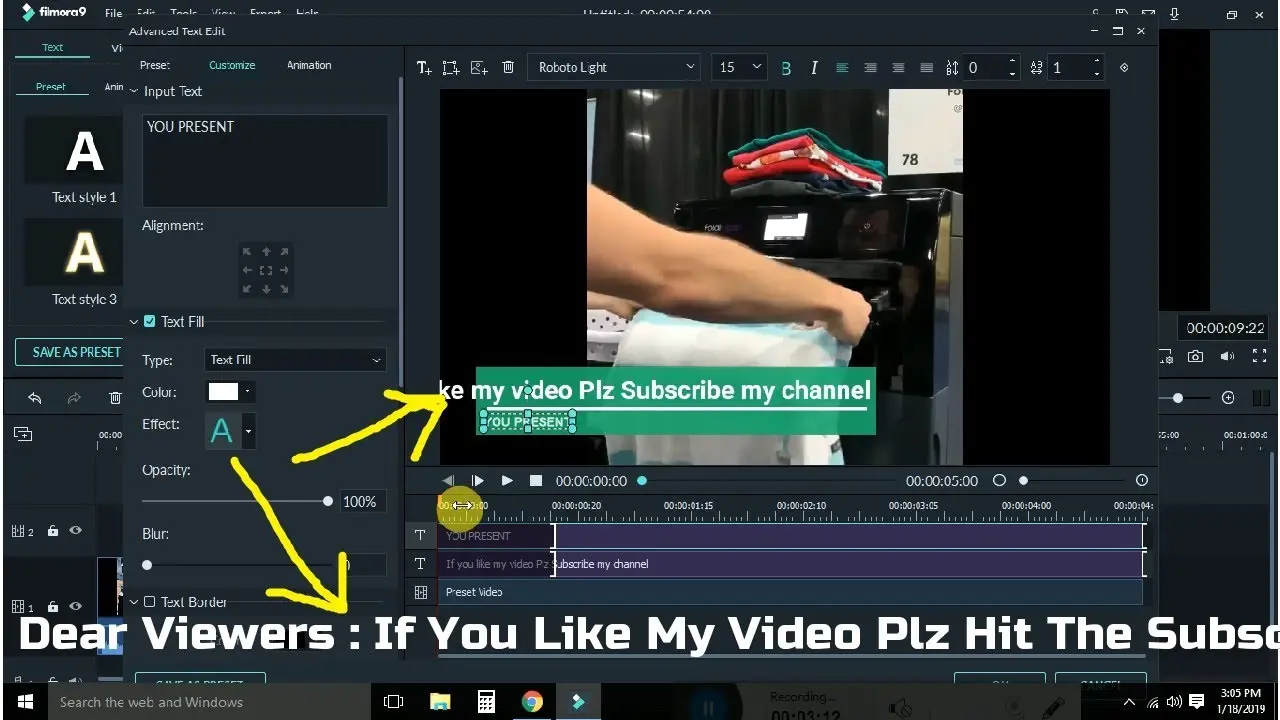1280x720 pixels.
Task: Open the fill color dropdown arrow
Action: tap(247, 392)
